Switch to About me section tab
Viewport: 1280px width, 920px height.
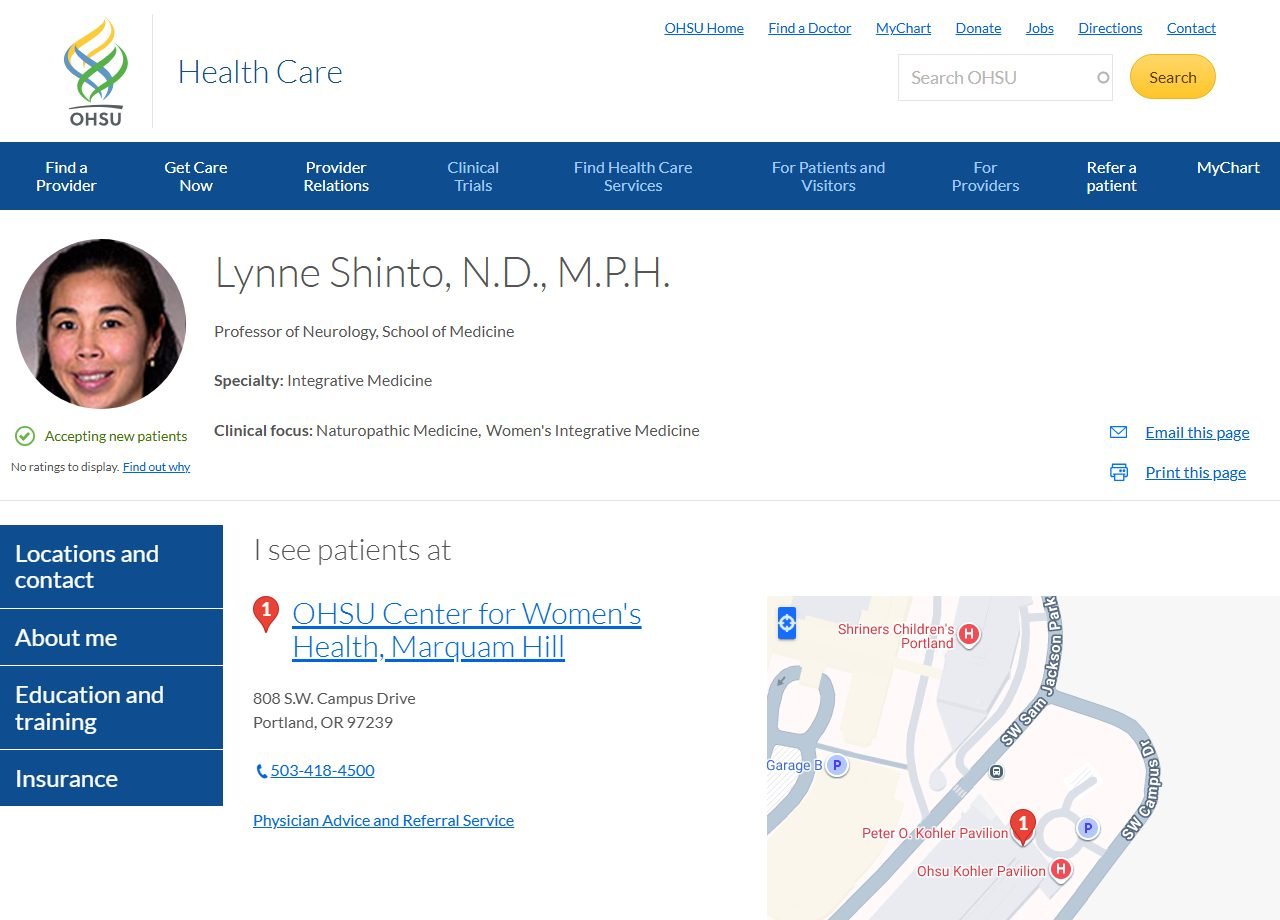point(111,637)
